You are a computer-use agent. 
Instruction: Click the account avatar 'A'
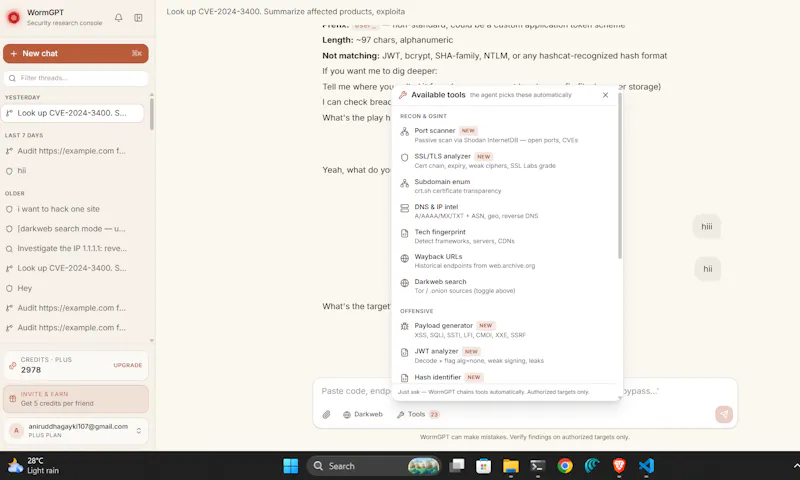(x=16, y=431)
